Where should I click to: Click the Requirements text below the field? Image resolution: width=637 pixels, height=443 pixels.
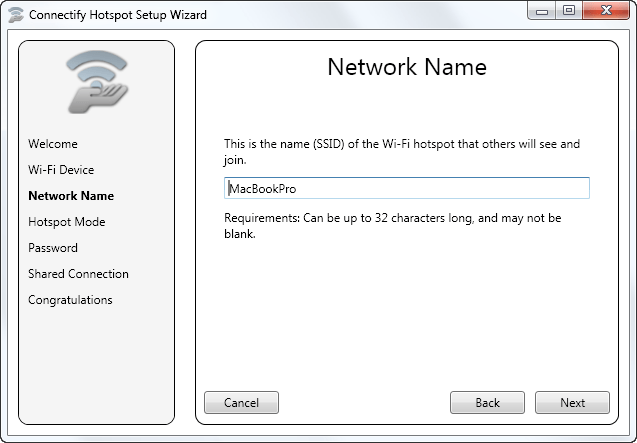[x=392, y=226]
